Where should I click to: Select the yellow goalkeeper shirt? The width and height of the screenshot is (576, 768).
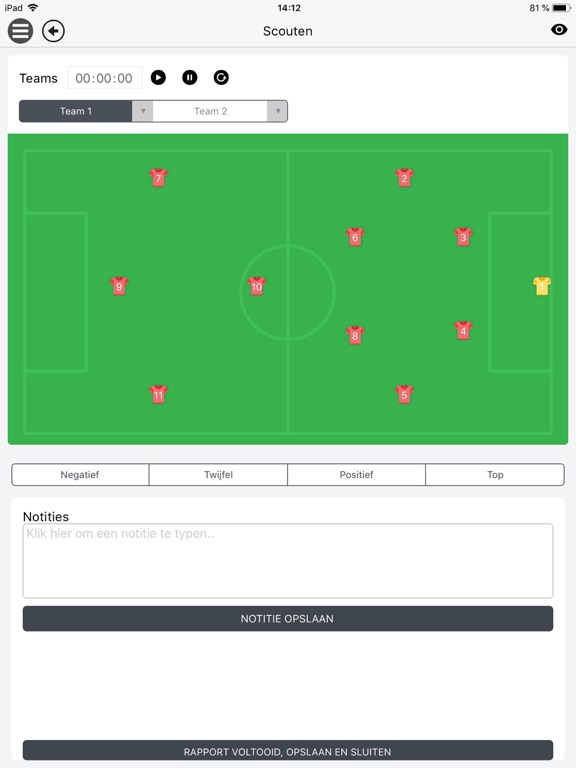tap(542, 286)
